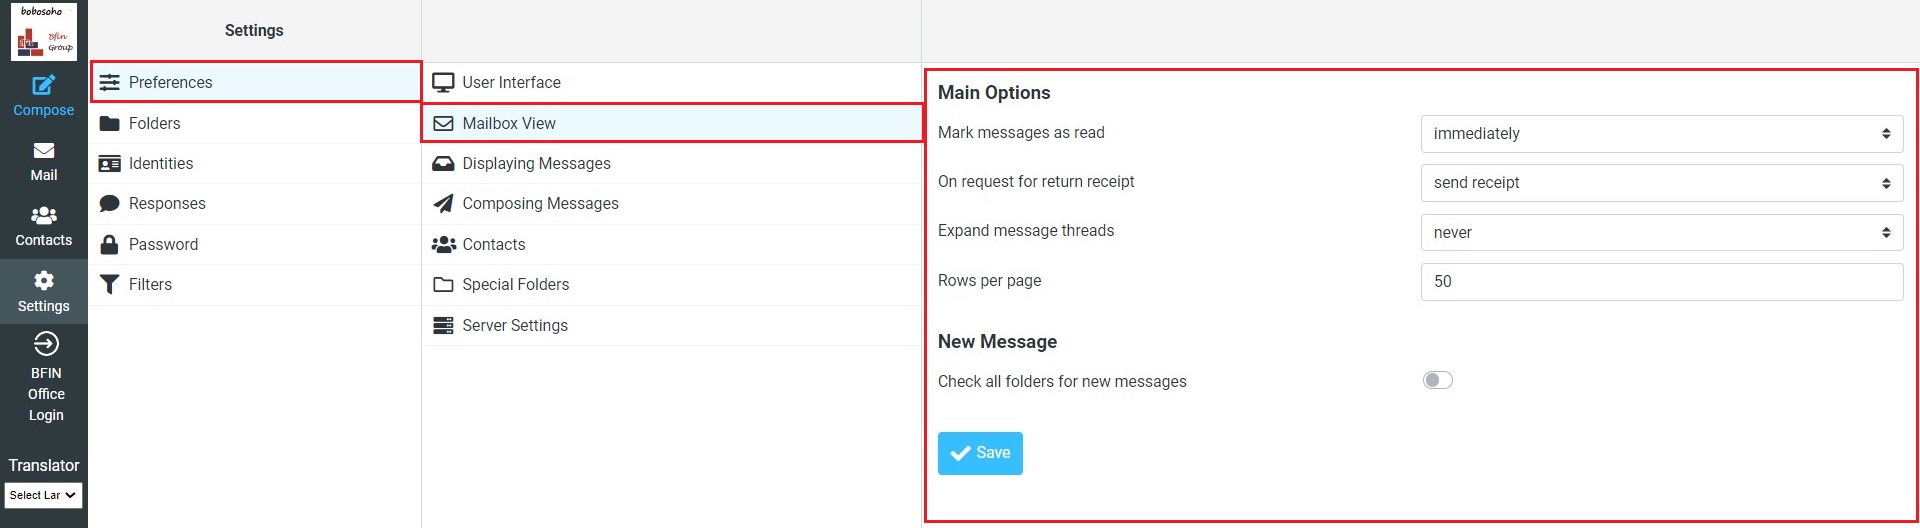Image resolution: width=1920 pixels, height=528 pixels.
Task: Open the Password lock section
Action: point(163,244)
